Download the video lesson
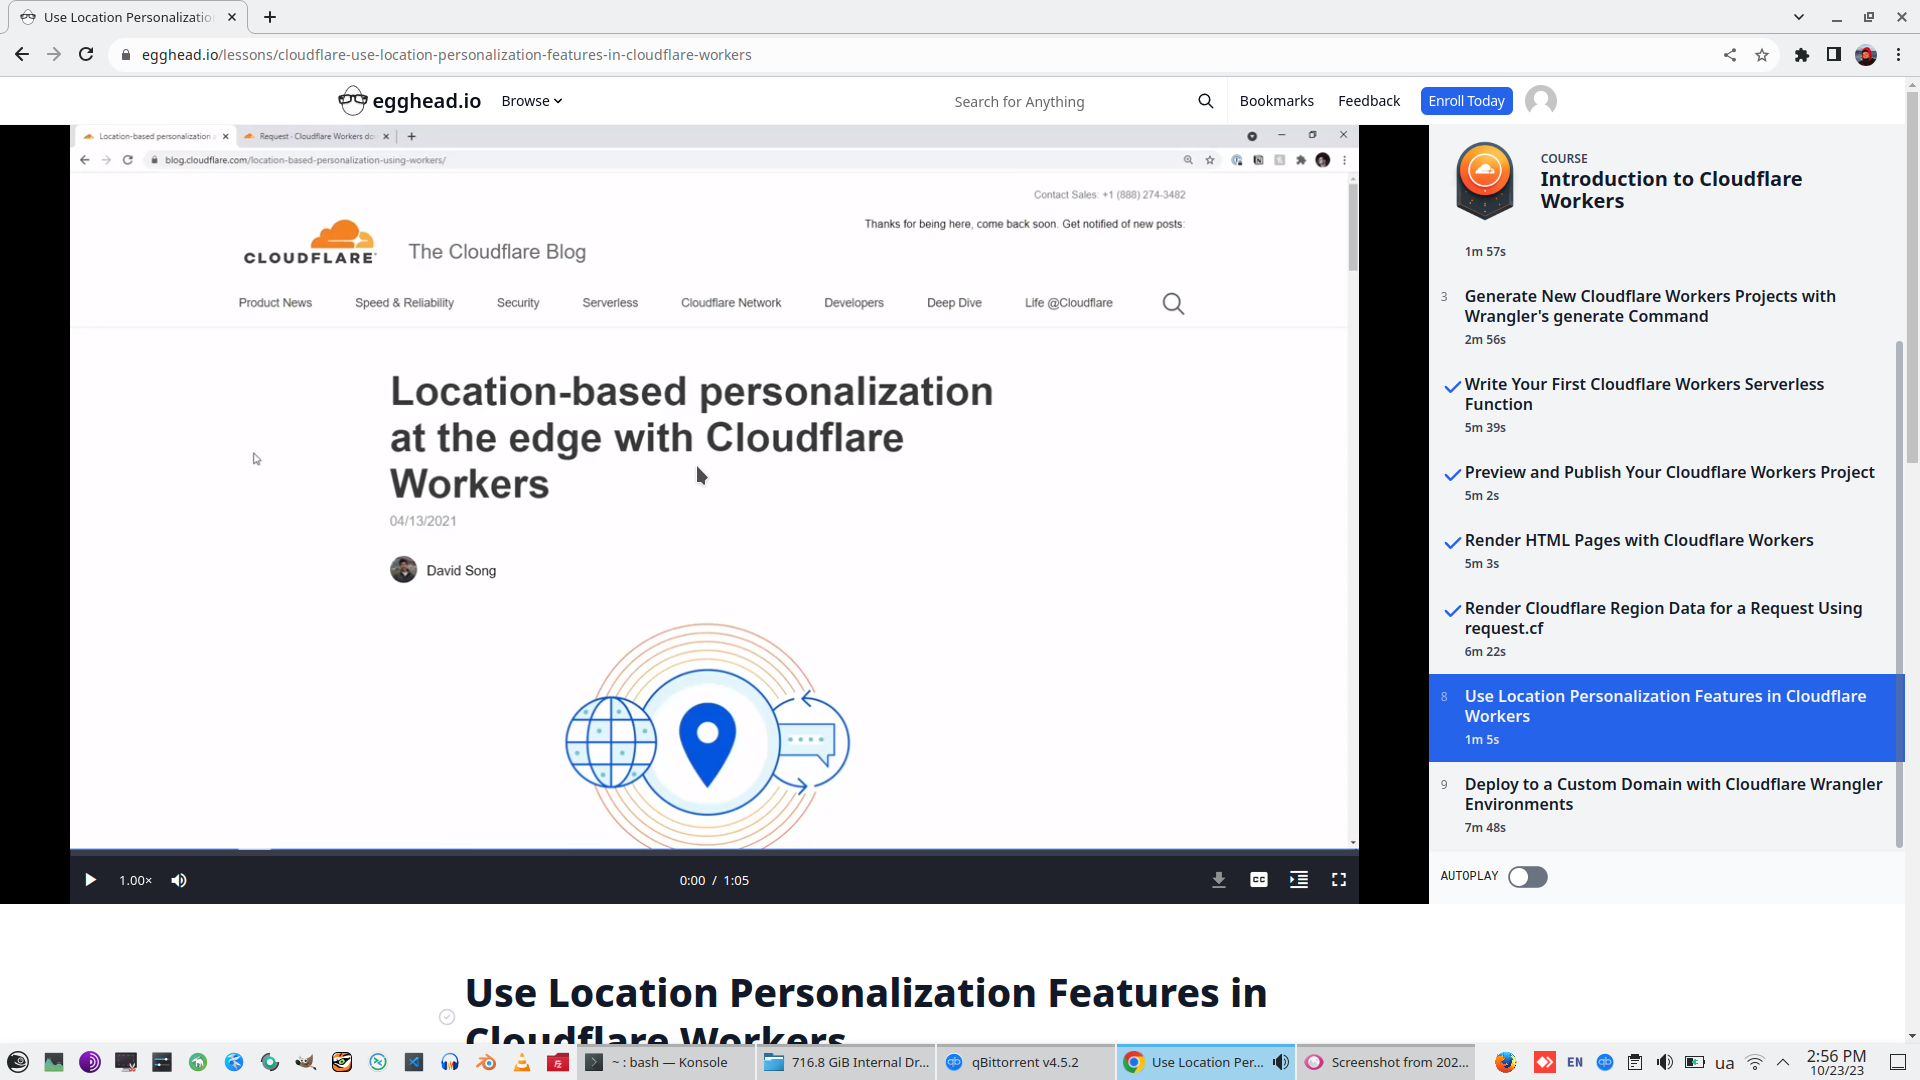 pyautogui.click(x=1218, y=880)
